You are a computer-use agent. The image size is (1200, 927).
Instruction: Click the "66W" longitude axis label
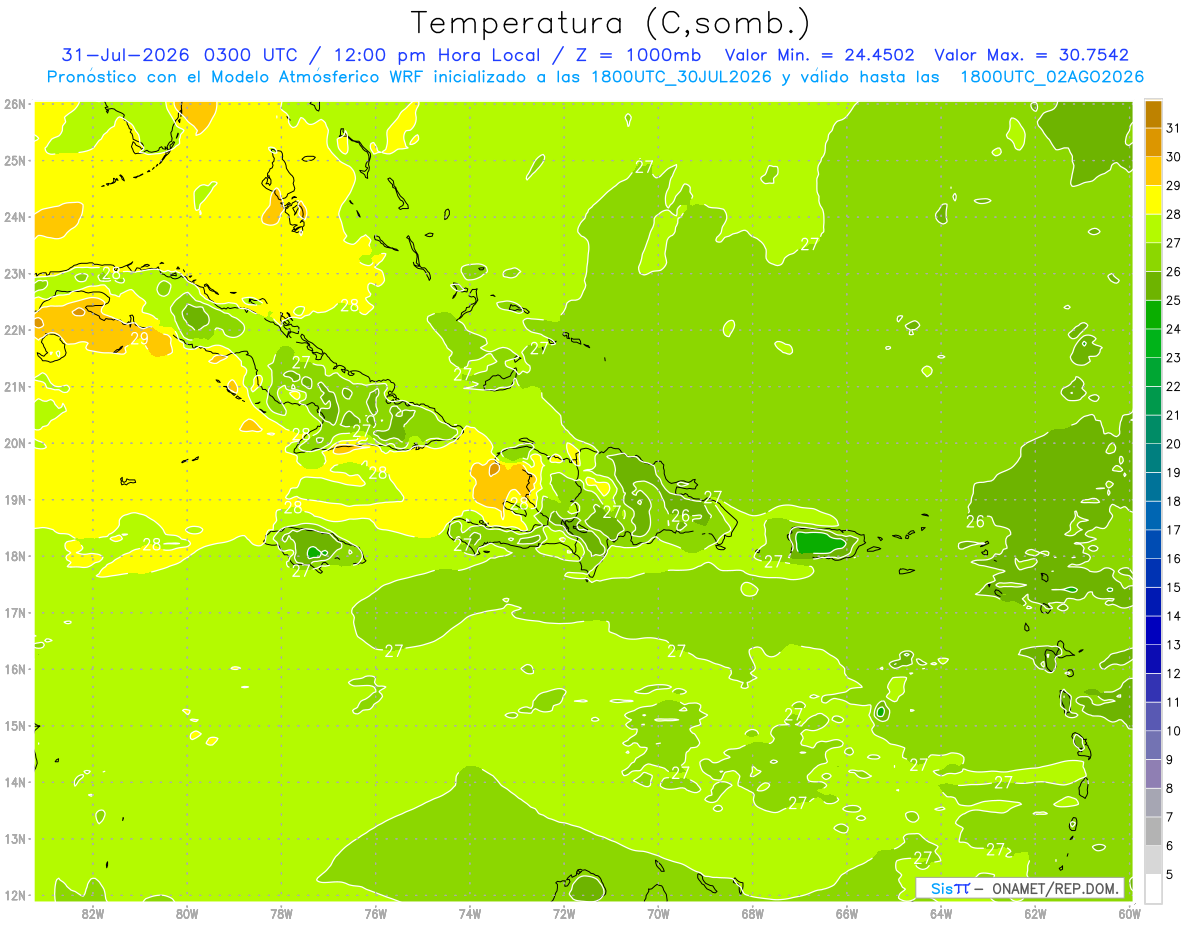847,913
